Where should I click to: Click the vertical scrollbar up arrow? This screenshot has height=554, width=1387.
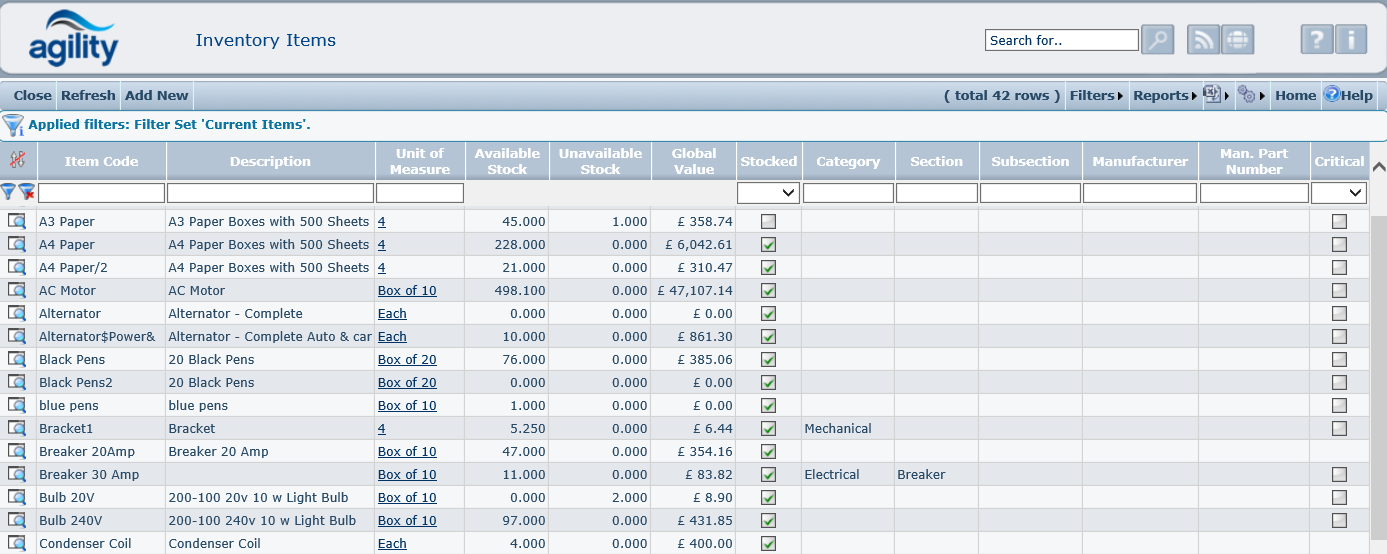click(x=1378, y=167)
